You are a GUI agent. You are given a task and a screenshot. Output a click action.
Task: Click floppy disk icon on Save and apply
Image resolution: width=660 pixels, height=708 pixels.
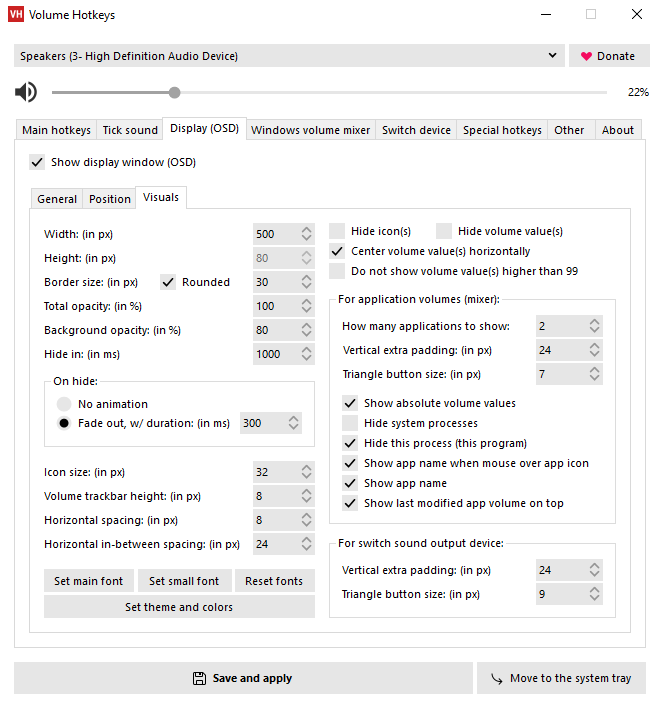click(x=199, y=678)
